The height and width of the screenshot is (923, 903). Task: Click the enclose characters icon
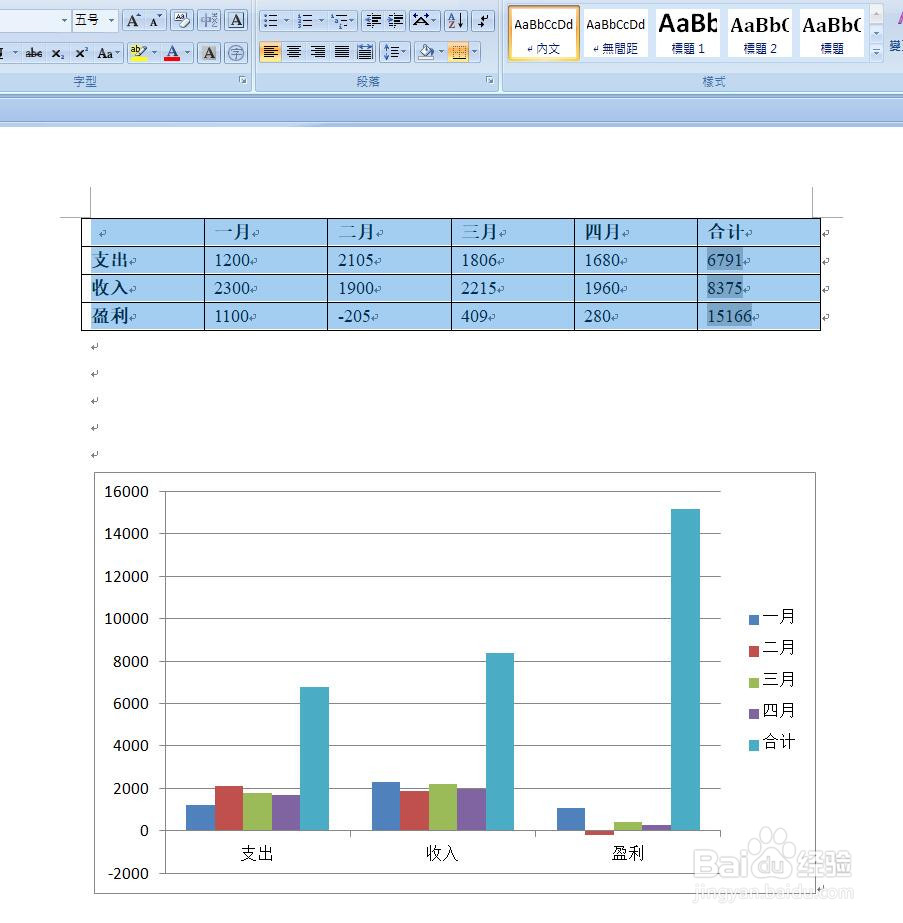tap(236, 54)
